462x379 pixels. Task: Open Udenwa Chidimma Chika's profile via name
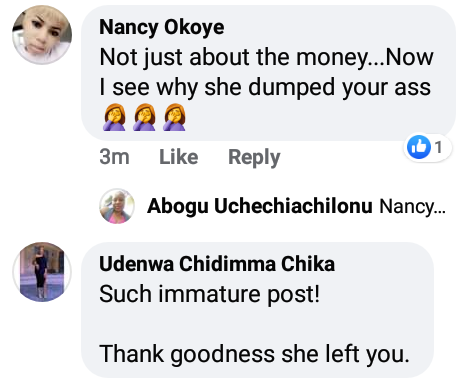click(217, 264)
